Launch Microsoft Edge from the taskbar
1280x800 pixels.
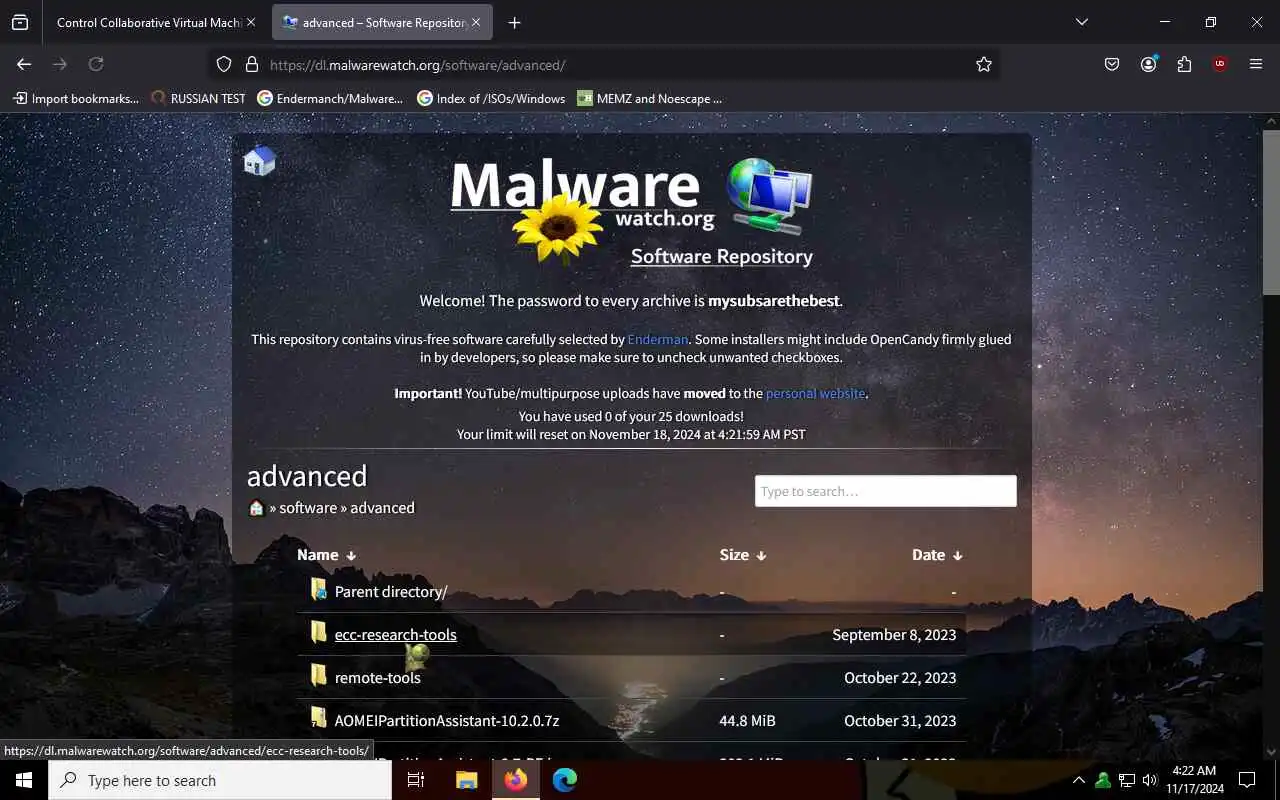[565, 779]
